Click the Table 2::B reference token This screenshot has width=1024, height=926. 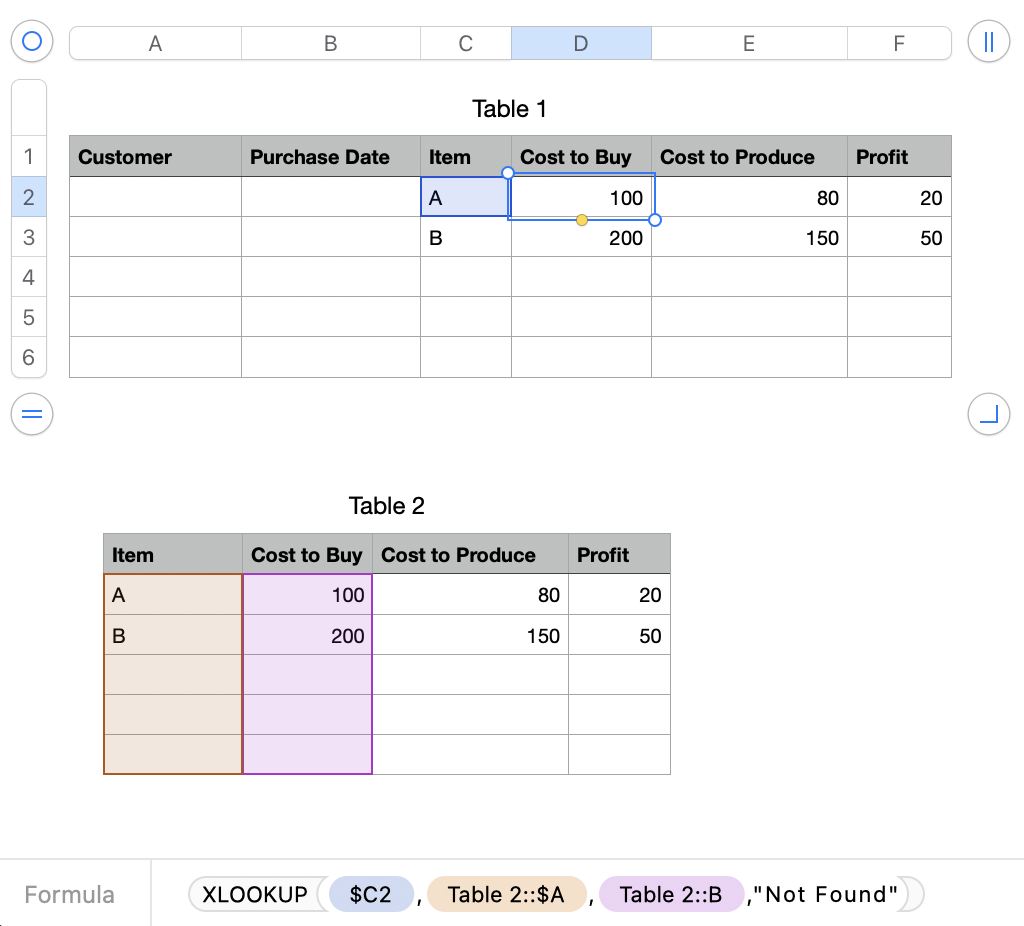coord(671,894)
